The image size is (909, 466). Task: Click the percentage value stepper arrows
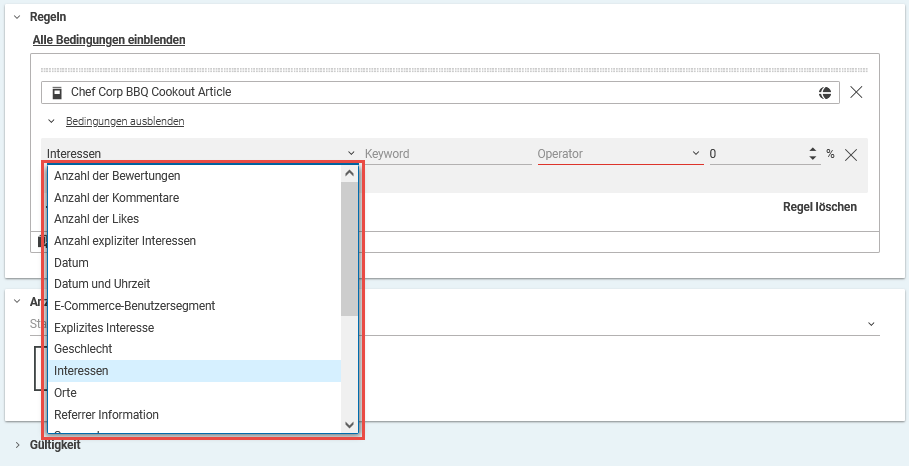pos(813,154)
